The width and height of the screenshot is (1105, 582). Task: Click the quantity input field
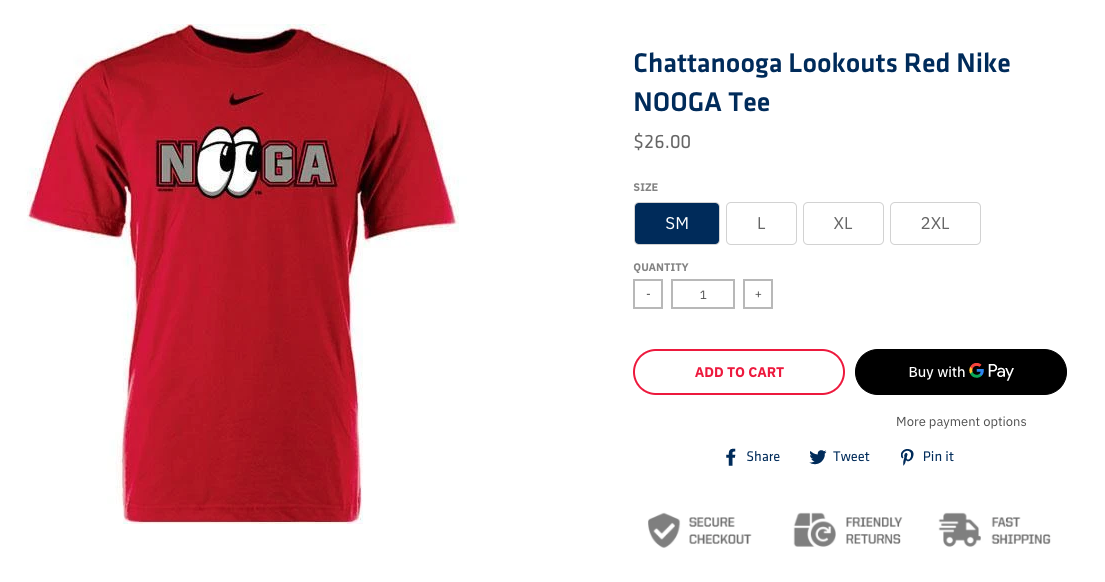coord(703,295)
